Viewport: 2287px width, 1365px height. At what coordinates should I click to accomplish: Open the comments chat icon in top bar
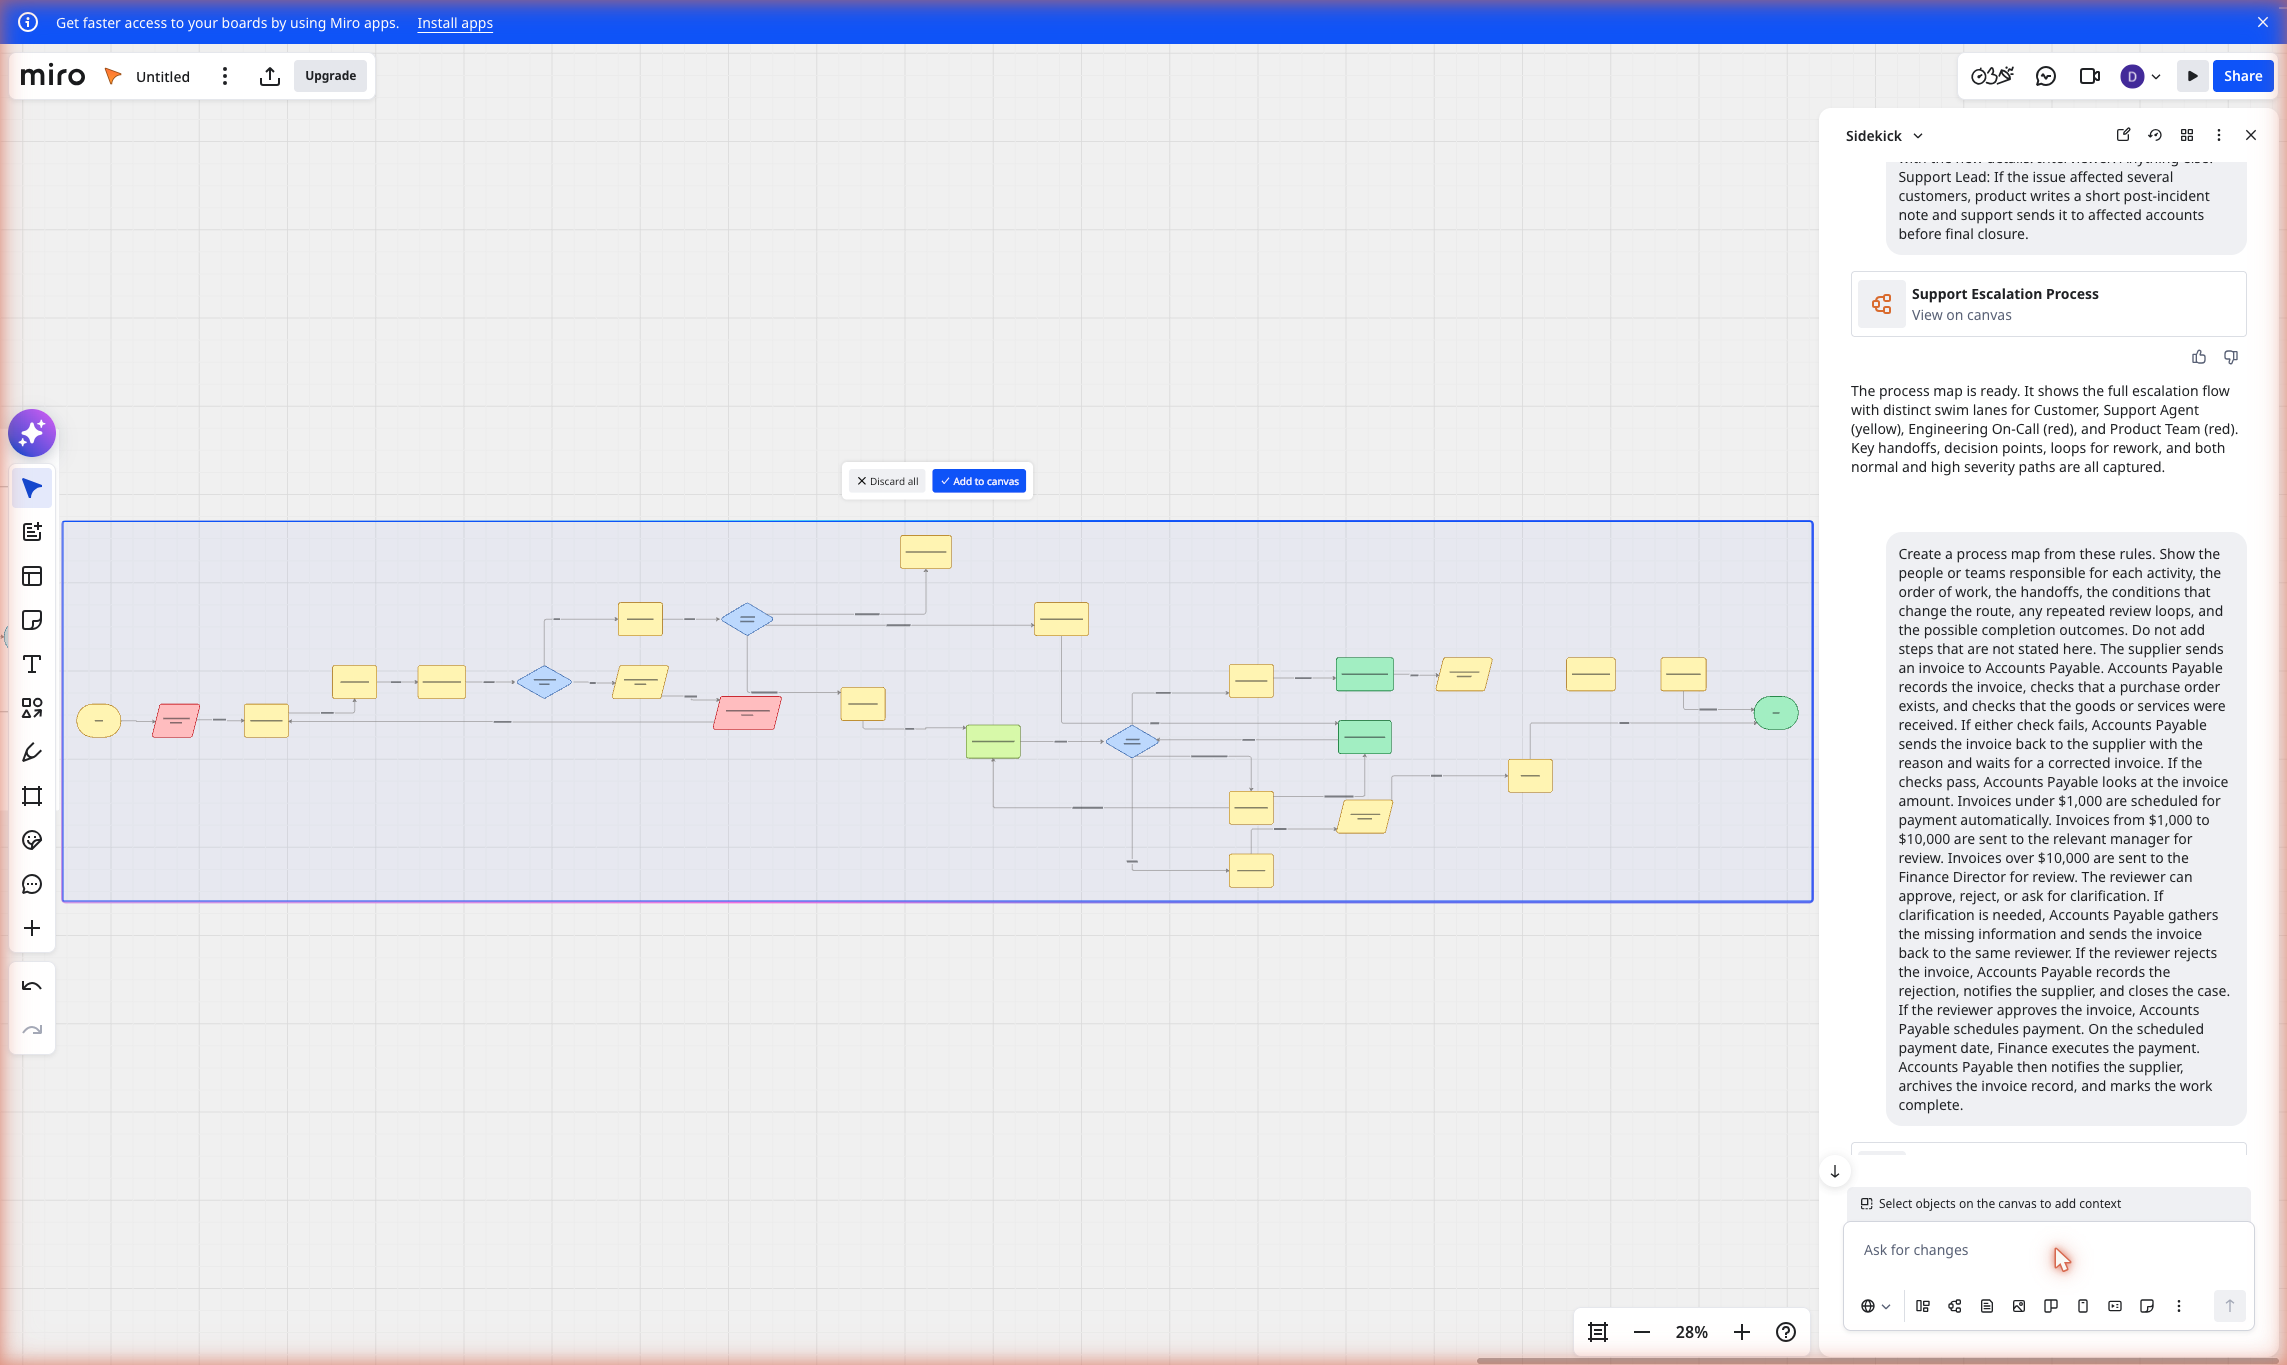(2046, 76)
